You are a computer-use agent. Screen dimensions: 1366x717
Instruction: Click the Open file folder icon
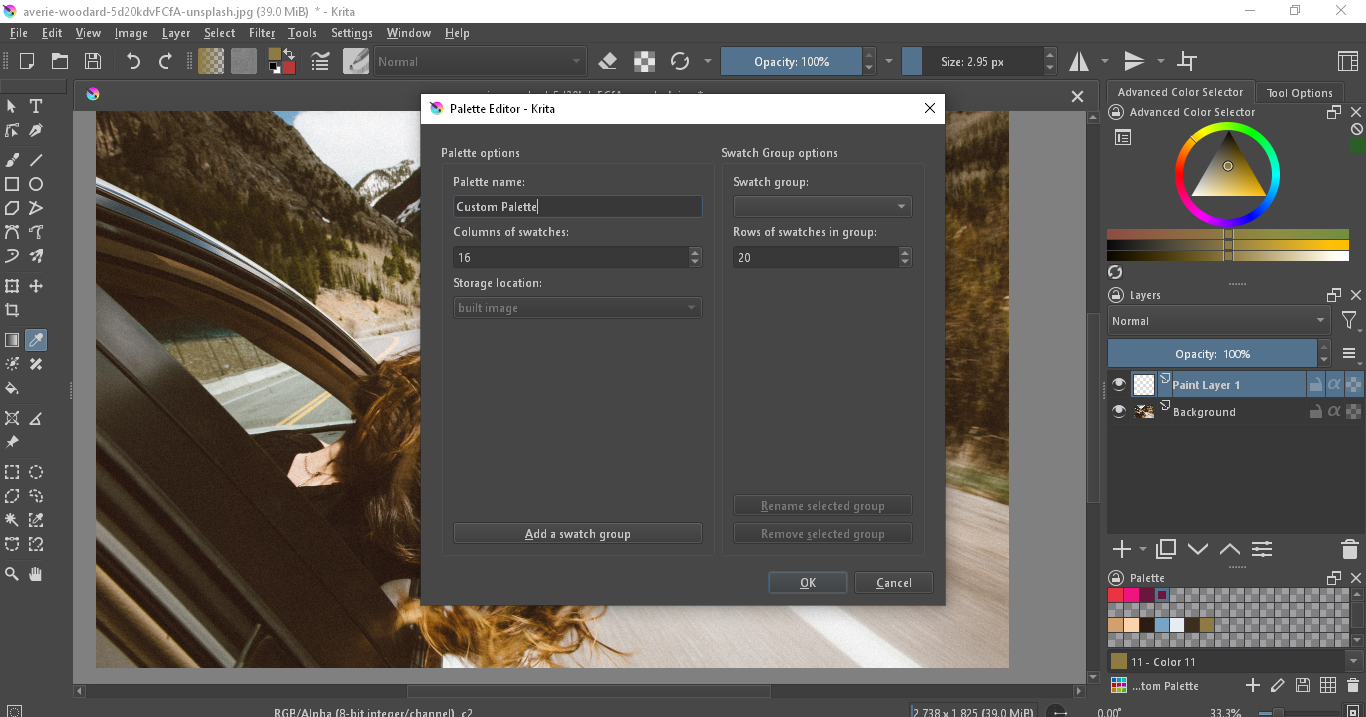pos(60,61)
